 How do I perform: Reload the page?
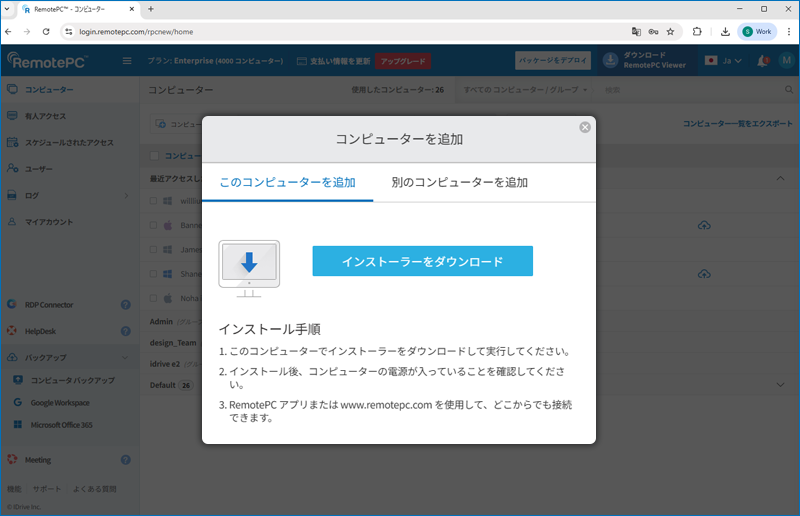46,32
